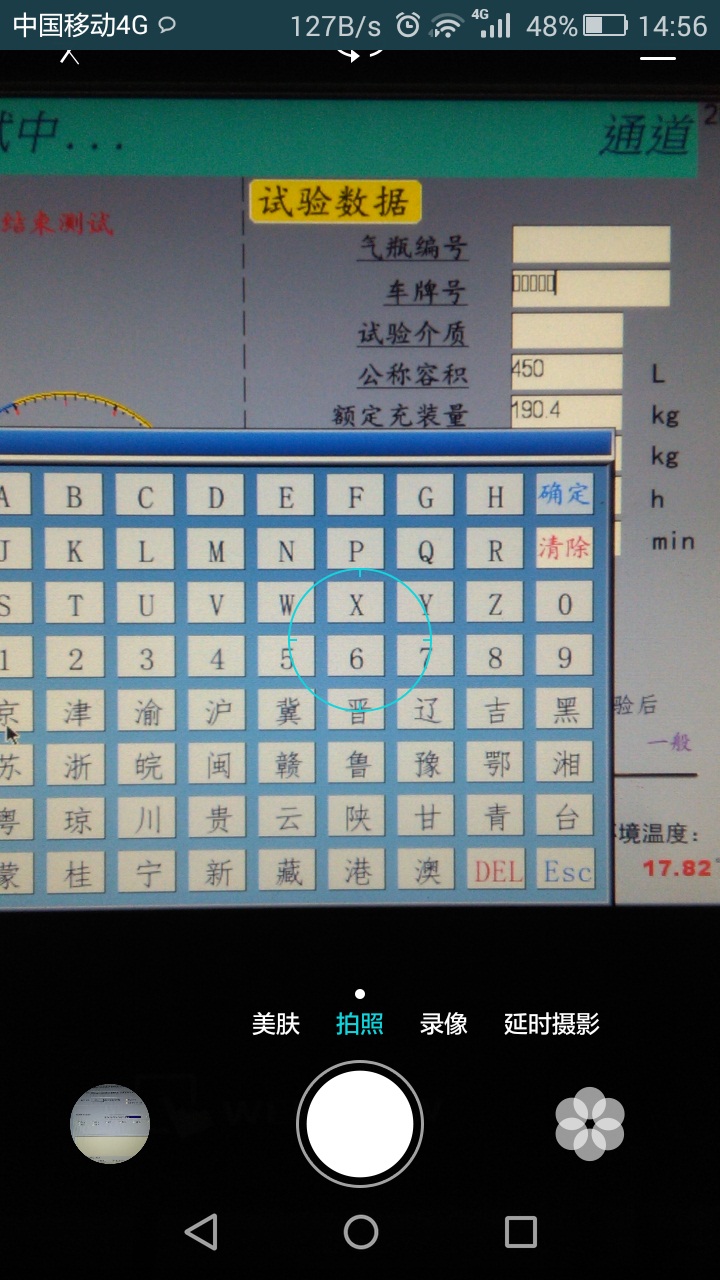720x1280 pixels.
Task: Tap the recent apps square button
Action: tap(520, 1232)
